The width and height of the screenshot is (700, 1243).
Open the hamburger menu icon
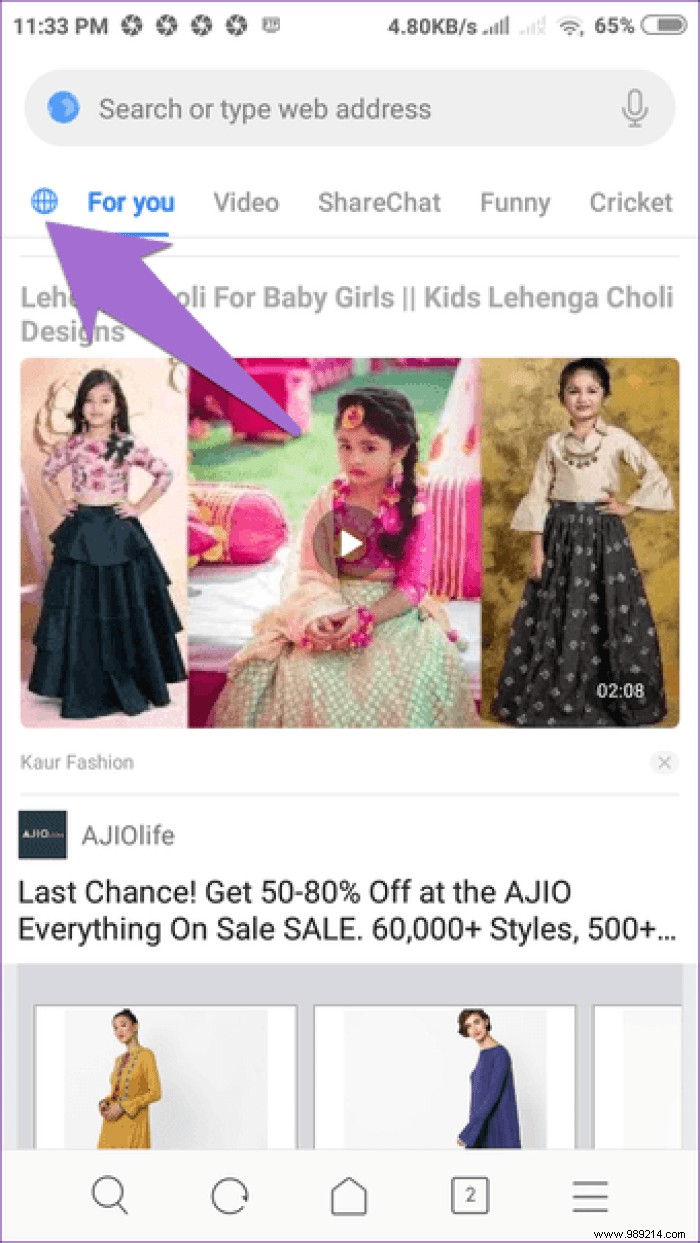pyautogui.click(x=590, y=1195)
